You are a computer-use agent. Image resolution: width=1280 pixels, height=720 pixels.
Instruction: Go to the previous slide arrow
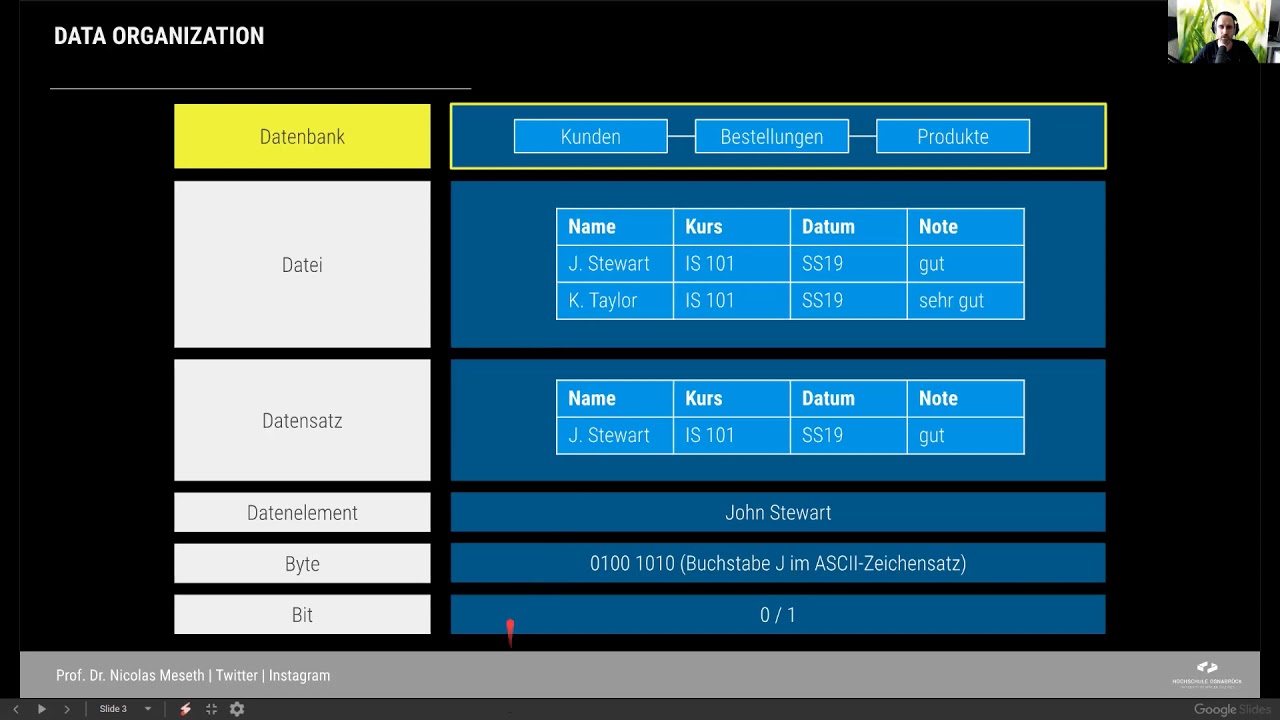point(15,709)
